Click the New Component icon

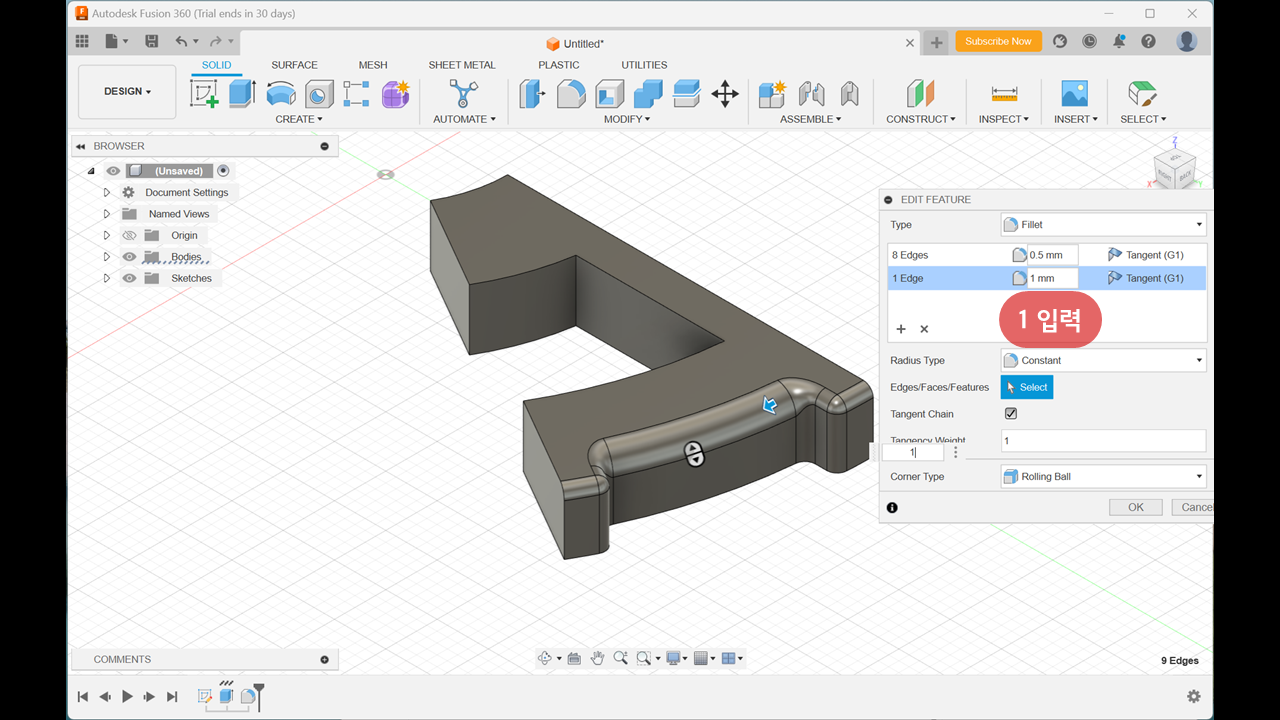click(x=772, y=94)
